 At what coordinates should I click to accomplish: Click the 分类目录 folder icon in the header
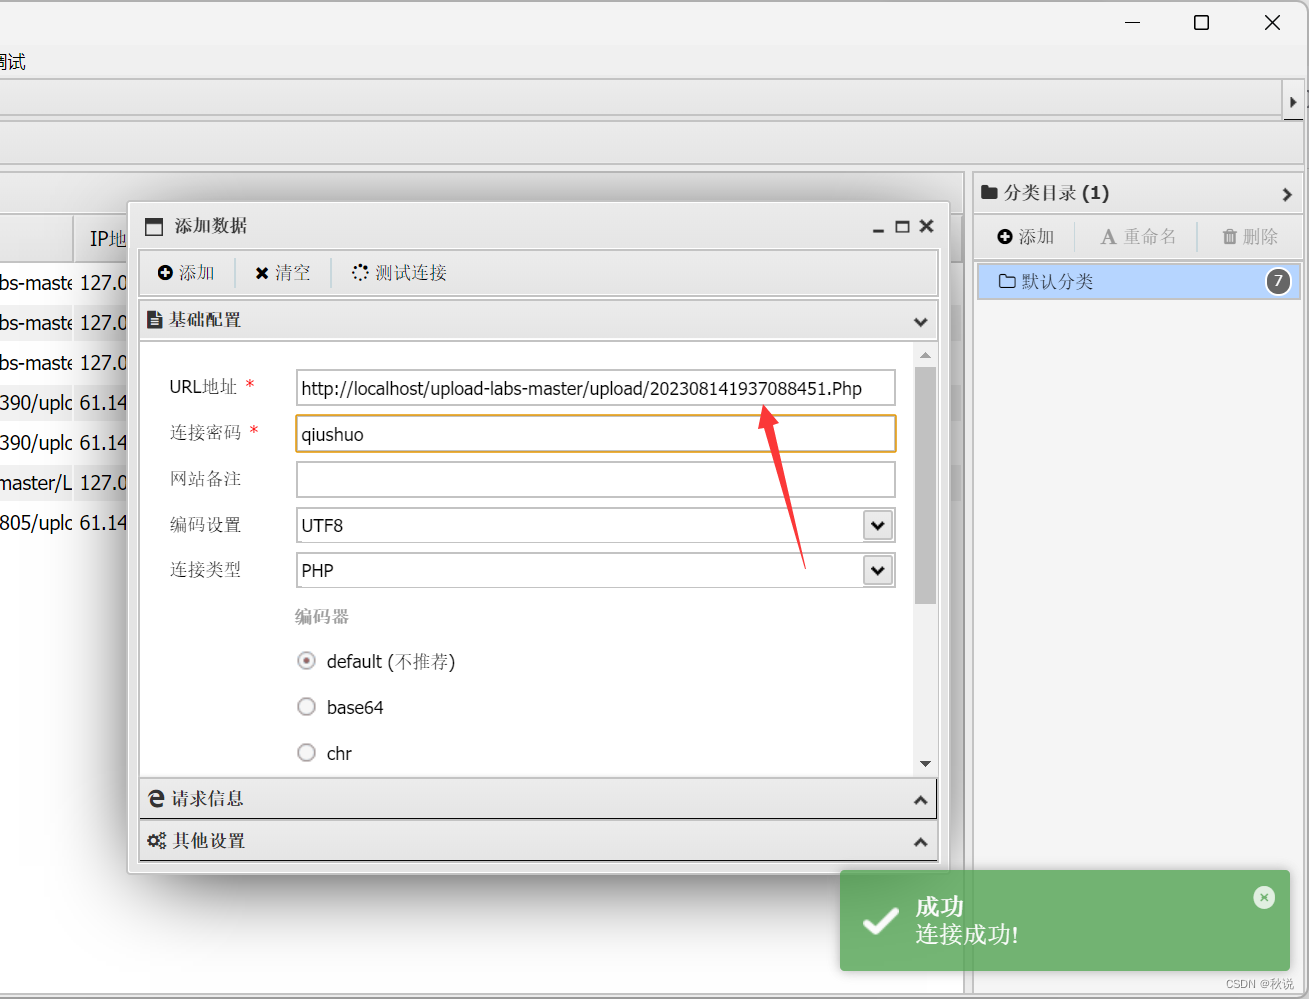point(990,192)
